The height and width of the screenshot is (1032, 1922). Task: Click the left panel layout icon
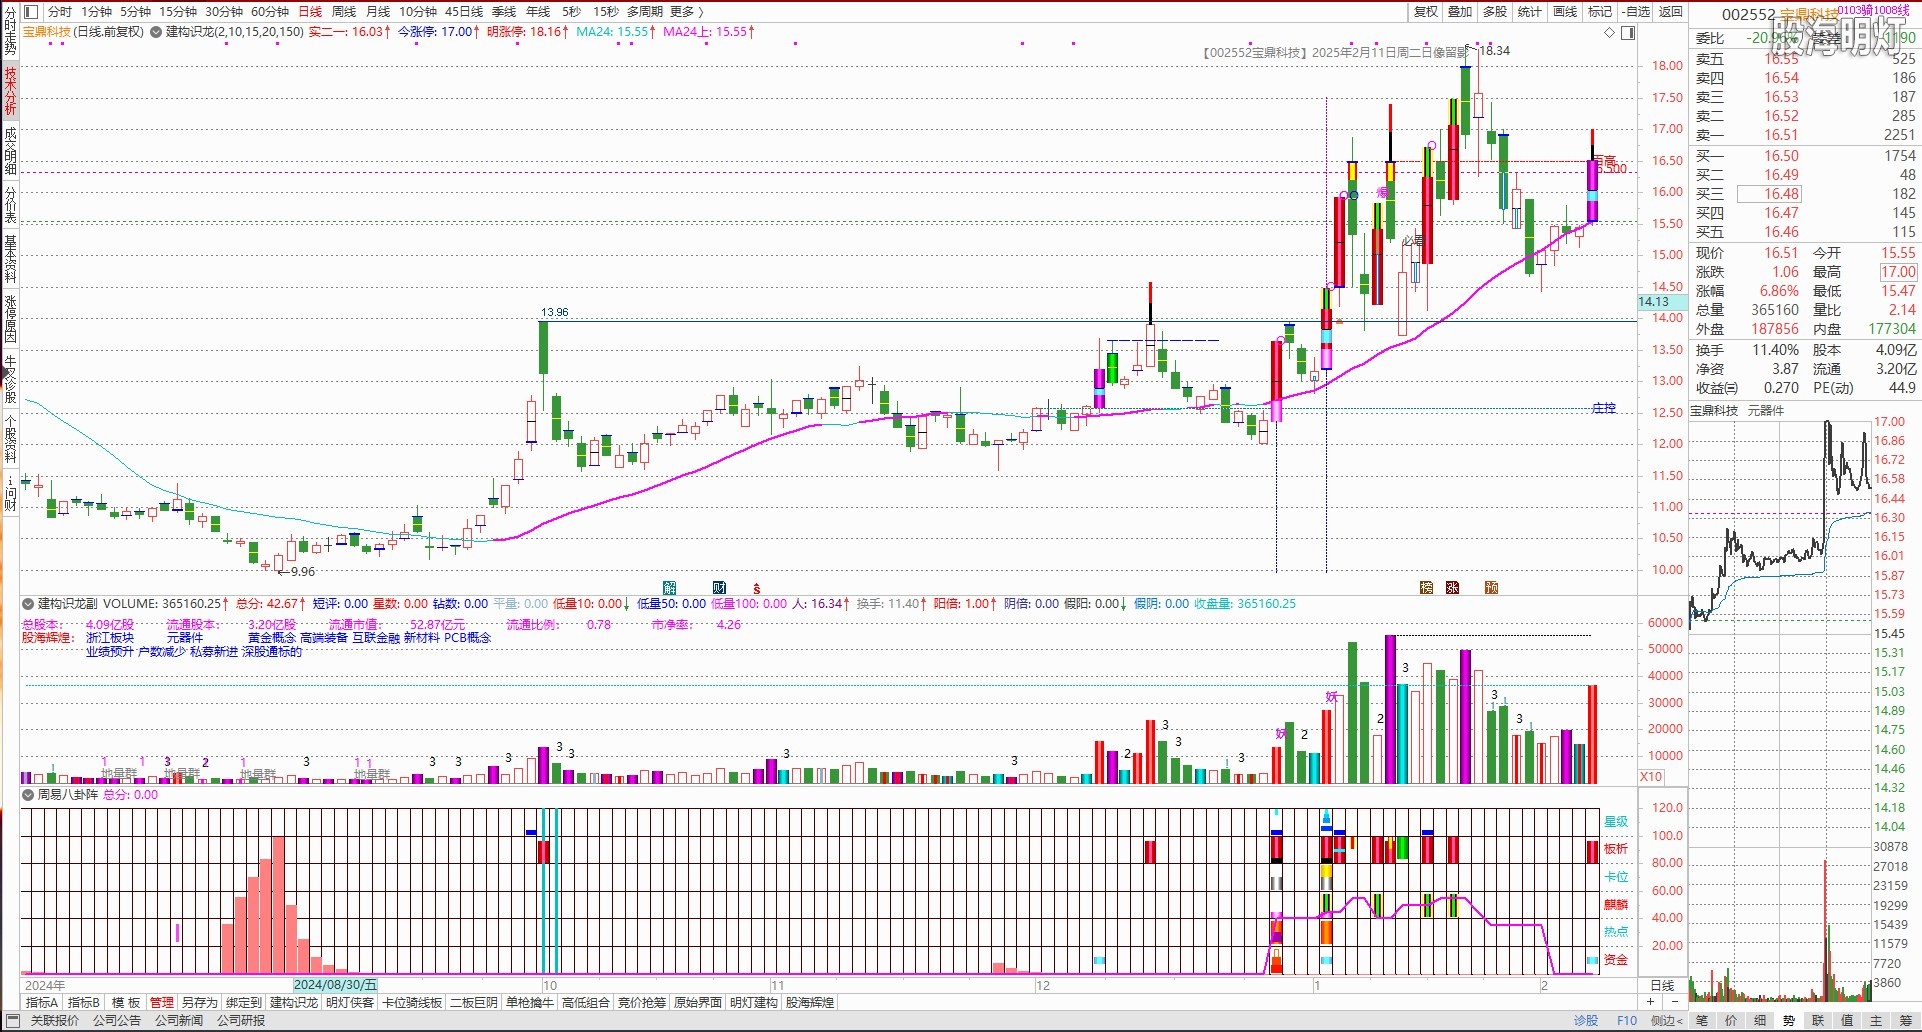(x=30, y=11)
